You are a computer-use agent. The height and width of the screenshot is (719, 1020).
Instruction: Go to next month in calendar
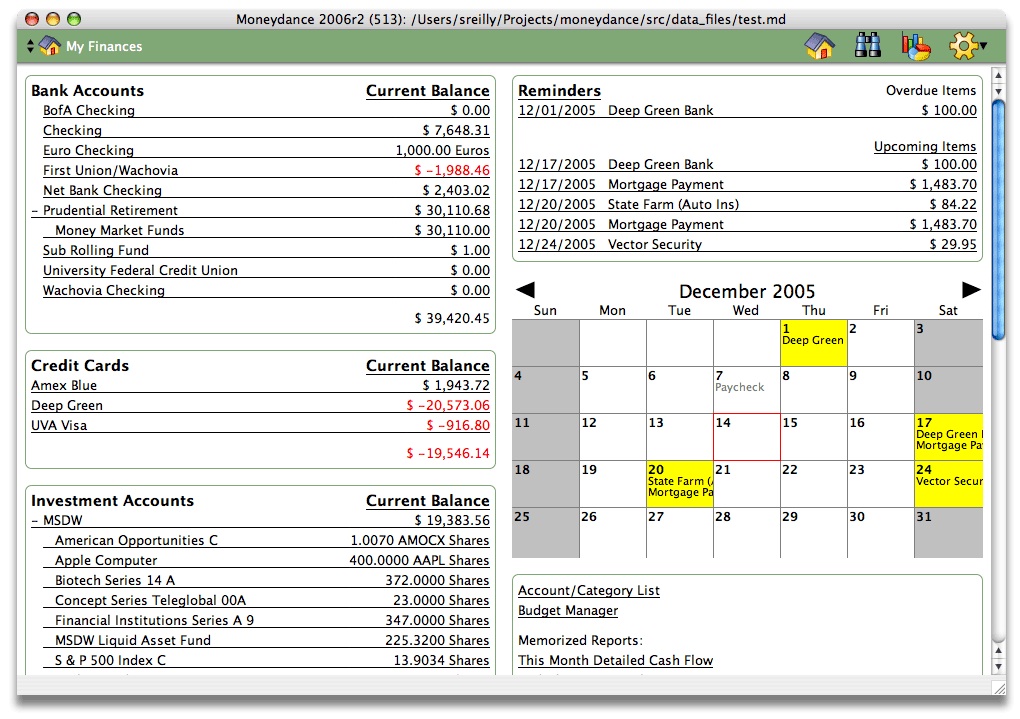coord(971,290)
